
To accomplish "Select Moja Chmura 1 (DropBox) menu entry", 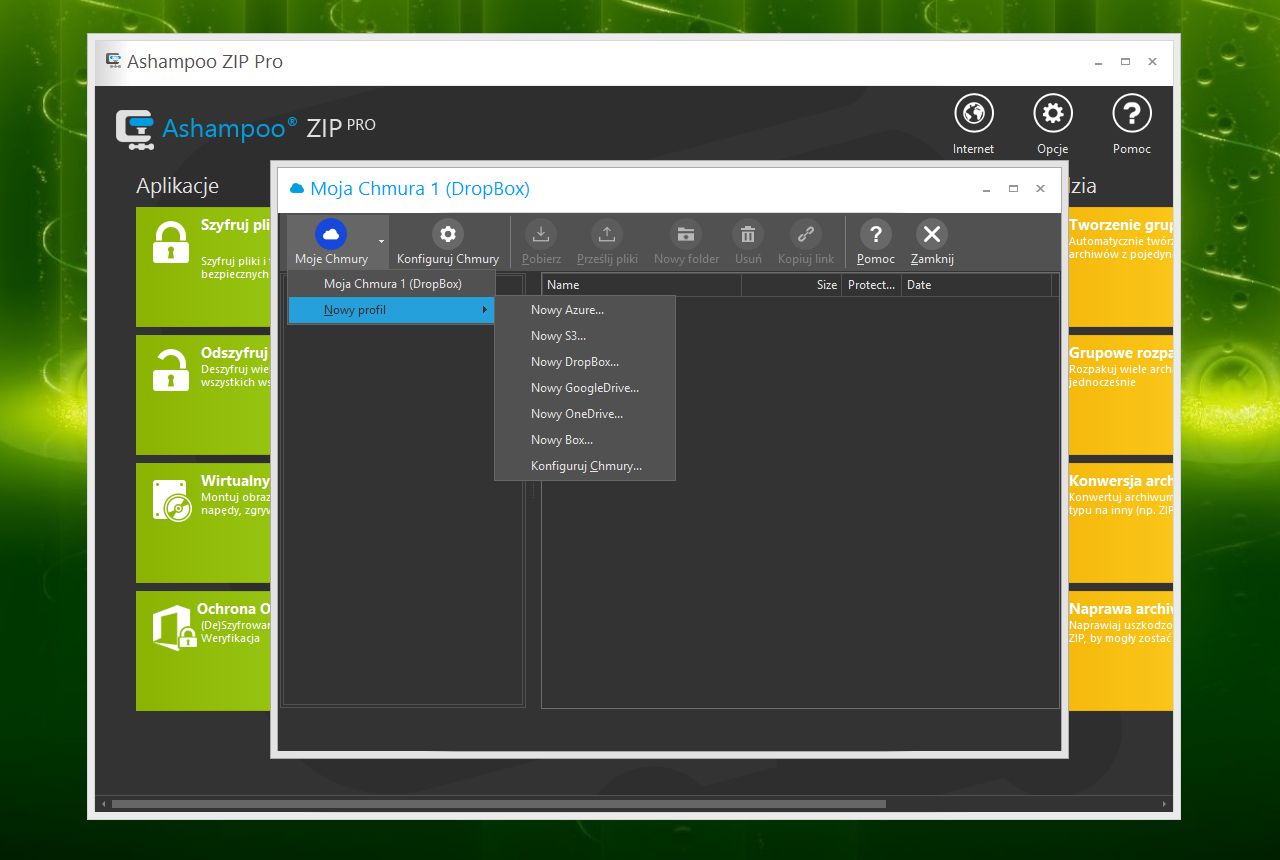I will pos(392,284).
